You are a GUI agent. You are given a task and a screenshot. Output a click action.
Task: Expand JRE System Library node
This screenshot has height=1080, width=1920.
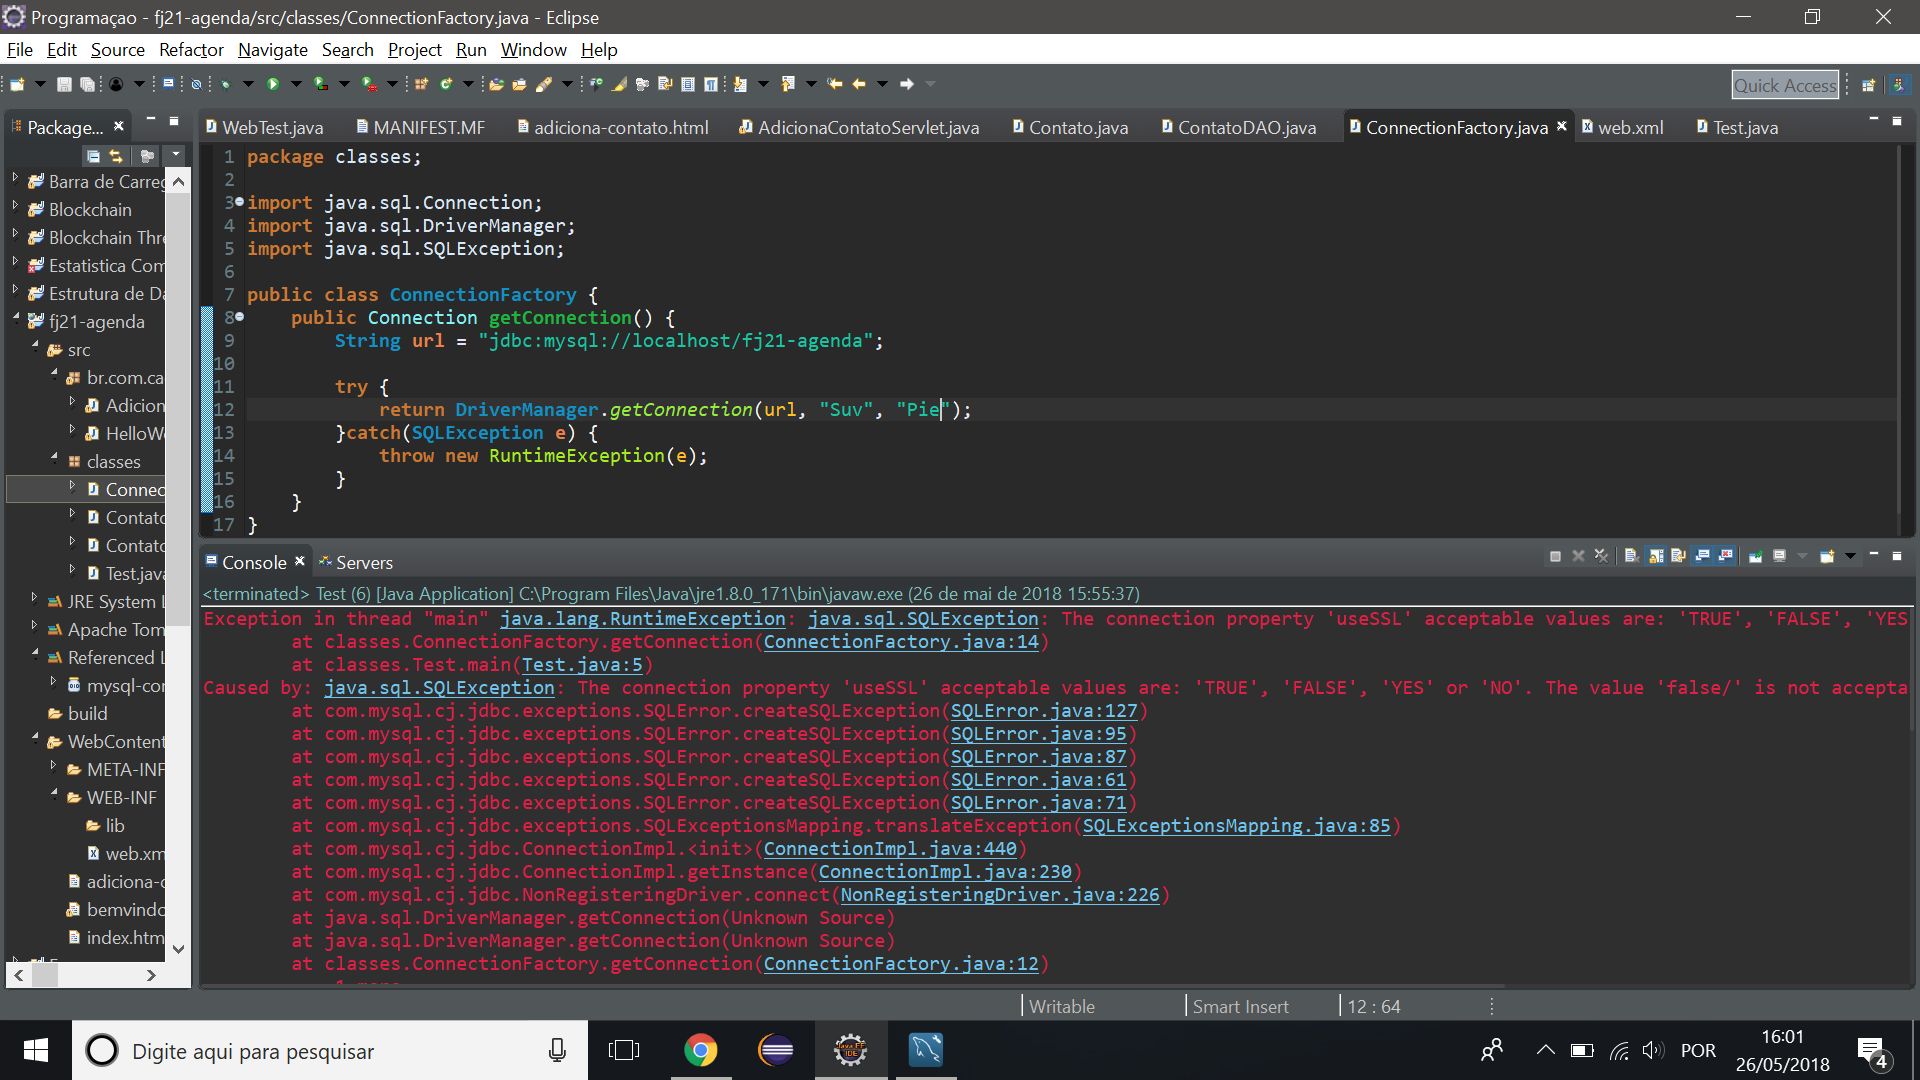point(34,599)
